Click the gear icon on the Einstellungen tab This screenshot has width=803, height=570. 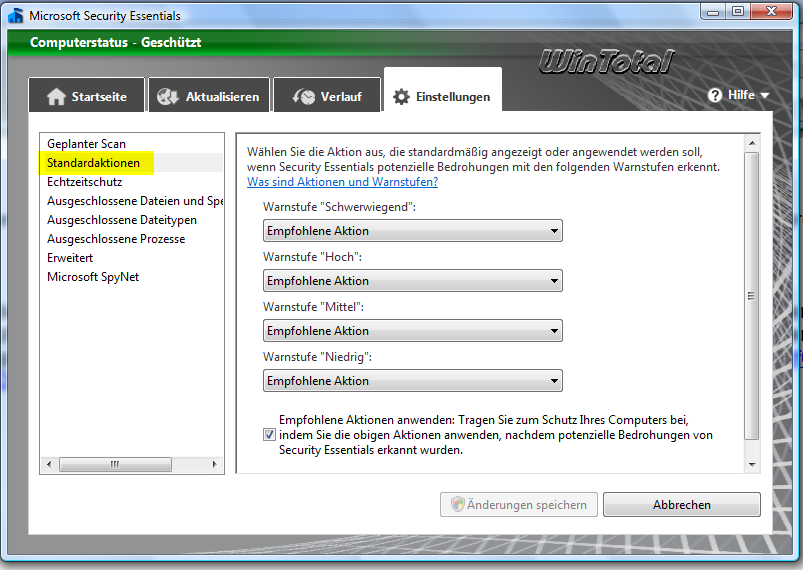click(x=402, y=97)
